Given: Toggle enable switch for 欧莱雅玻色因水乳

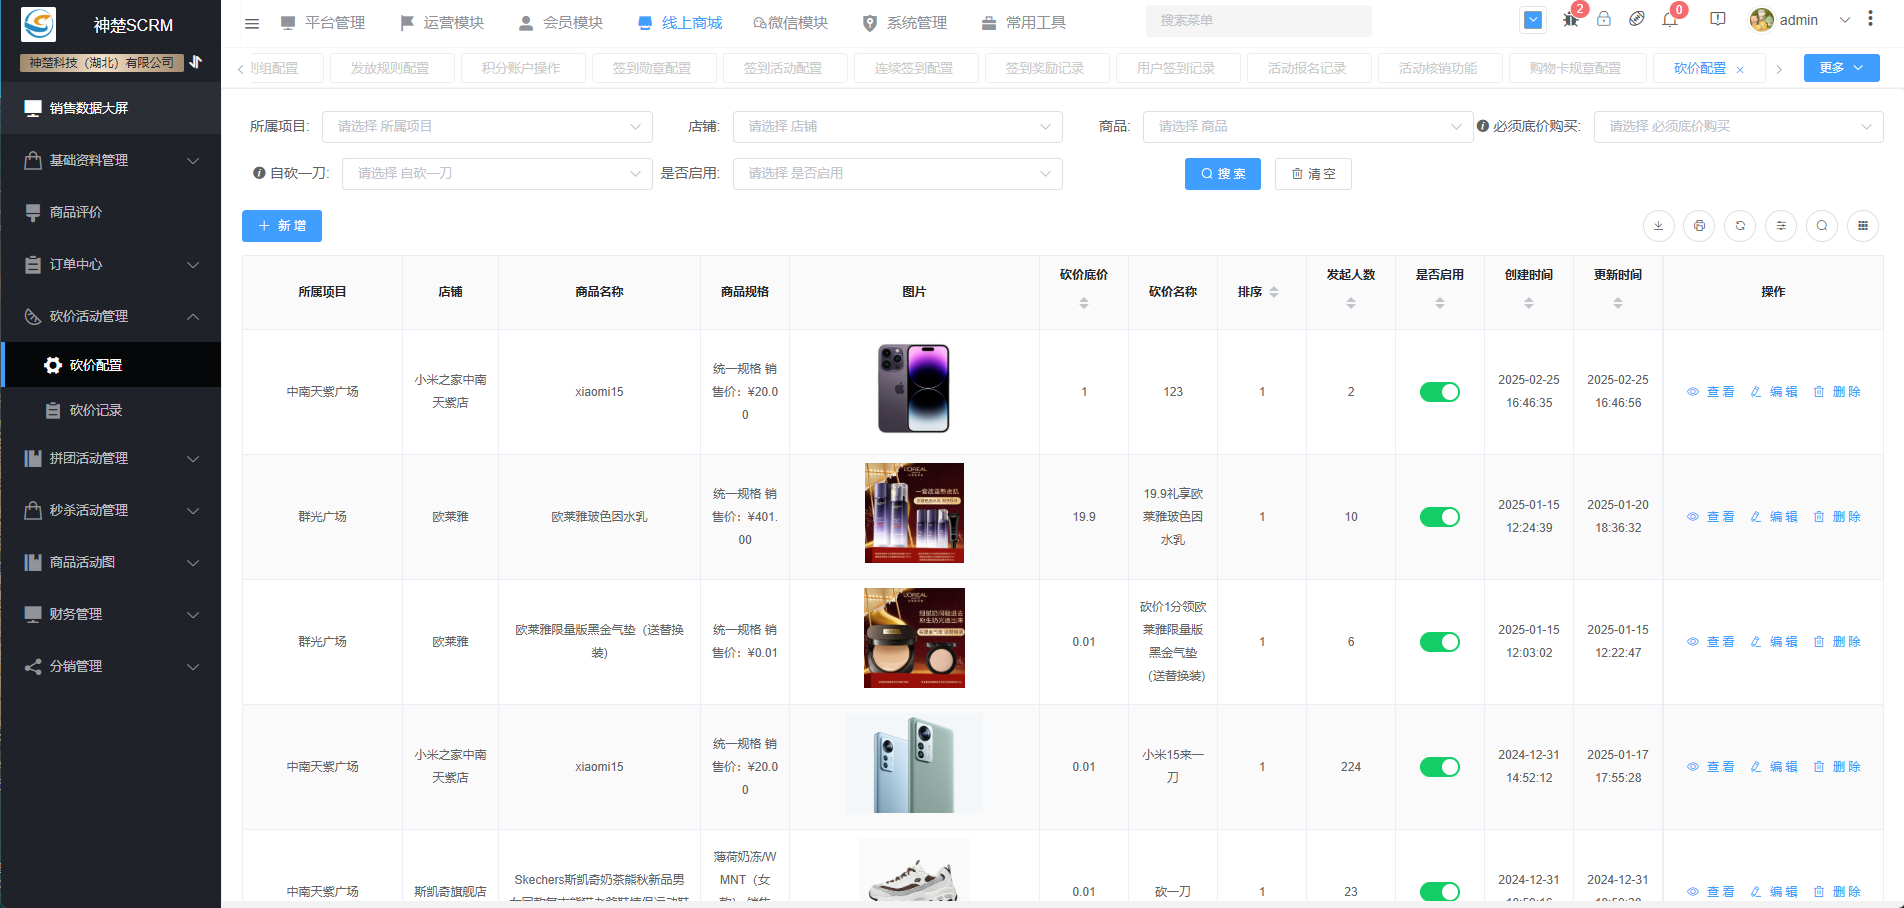Looking at the screenshot, I should click(x=1440, y=517).
